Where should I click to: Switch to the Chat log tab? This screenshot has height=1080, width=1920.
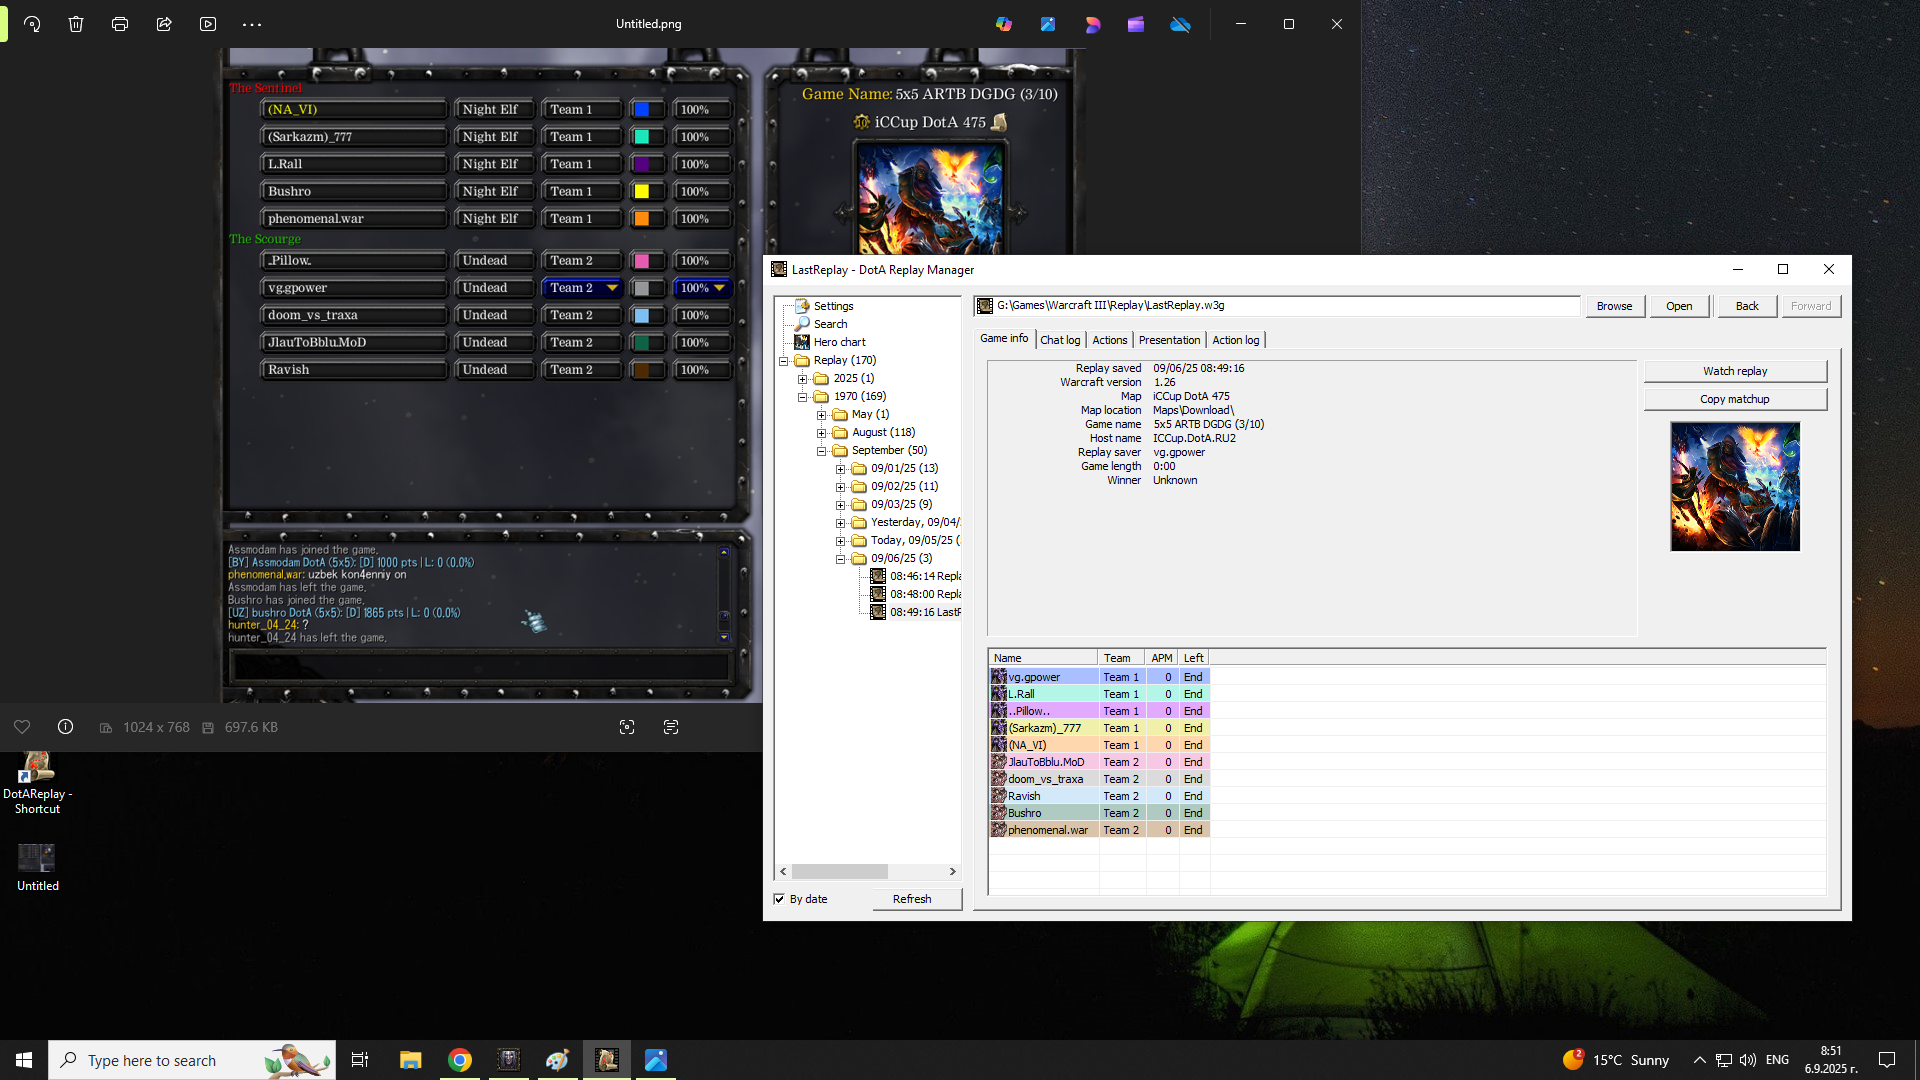1060,340
